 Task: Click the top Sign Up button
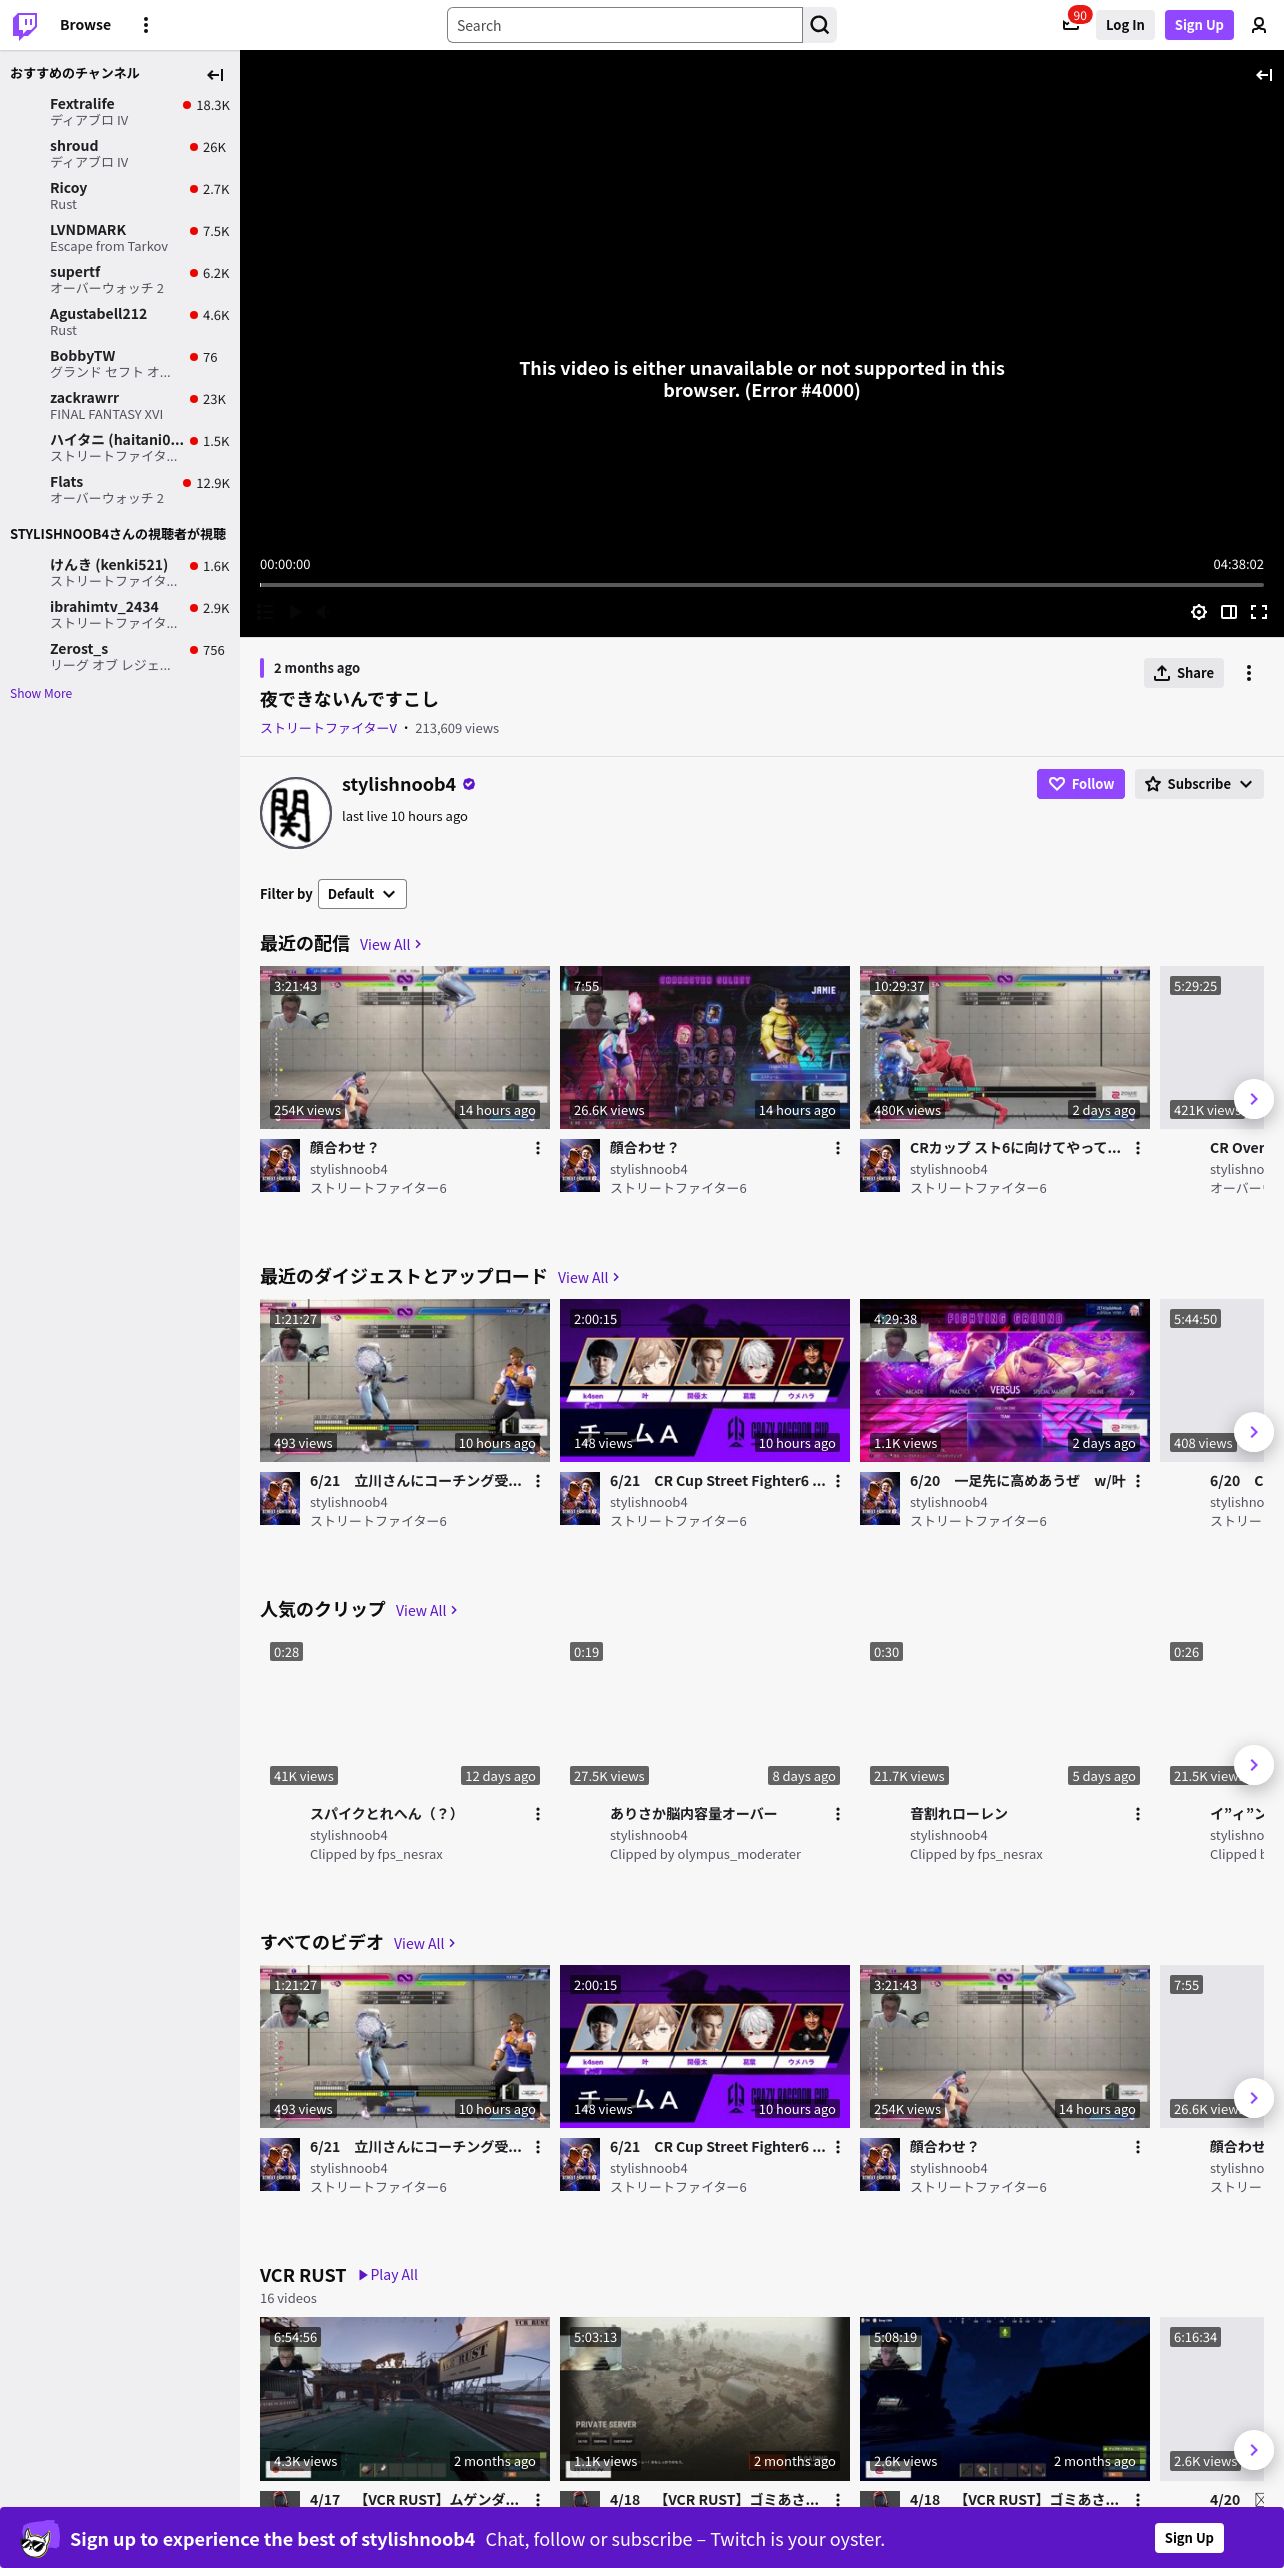click(x=1199, y=25)
